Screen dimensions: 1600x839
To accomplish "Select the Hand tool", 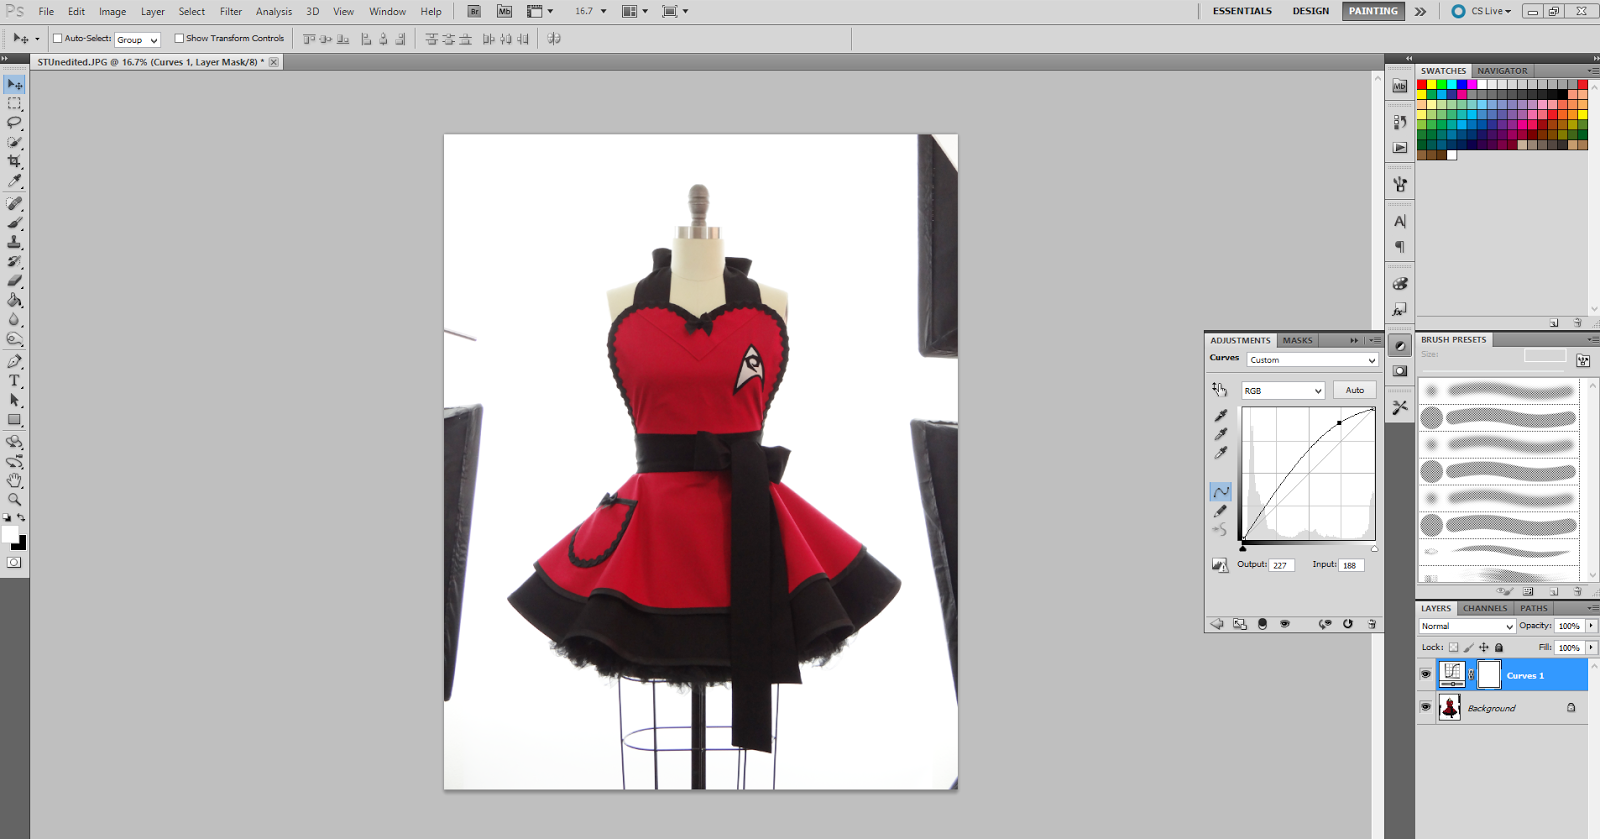I will (x=14, y=480).
